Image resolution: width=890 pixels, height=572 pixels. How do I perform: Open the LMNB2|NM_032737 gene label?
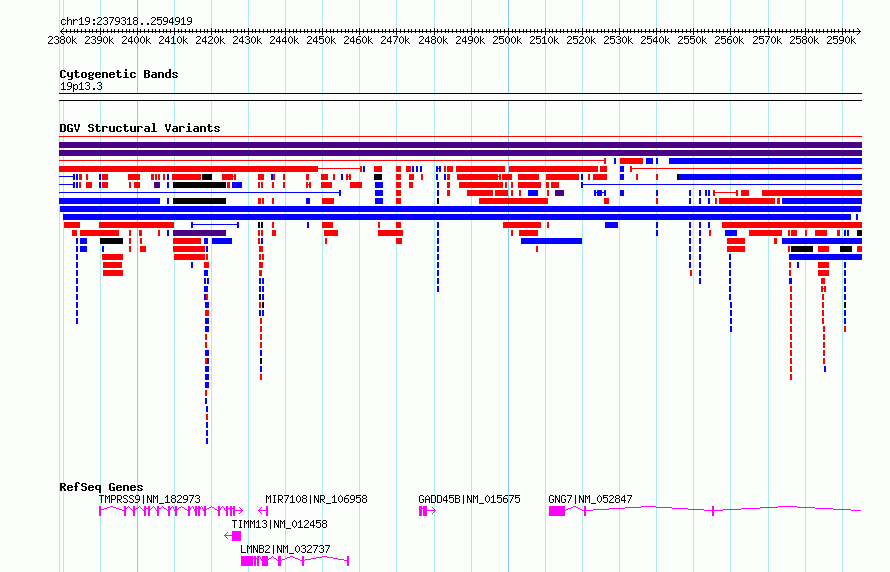point(285,549)
